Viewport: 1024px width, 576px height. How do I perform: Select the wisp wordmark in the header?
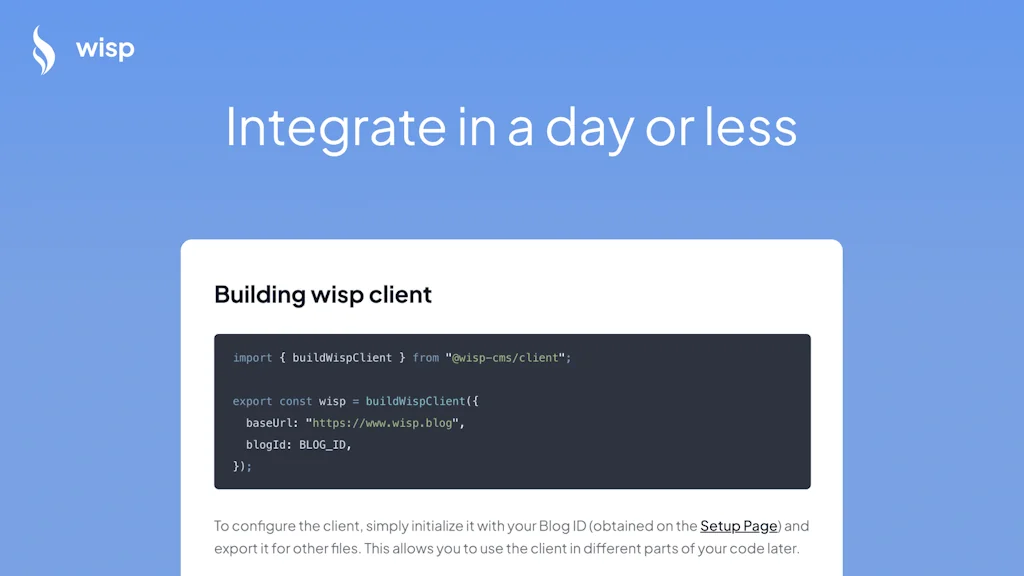(x=105, y=47)
